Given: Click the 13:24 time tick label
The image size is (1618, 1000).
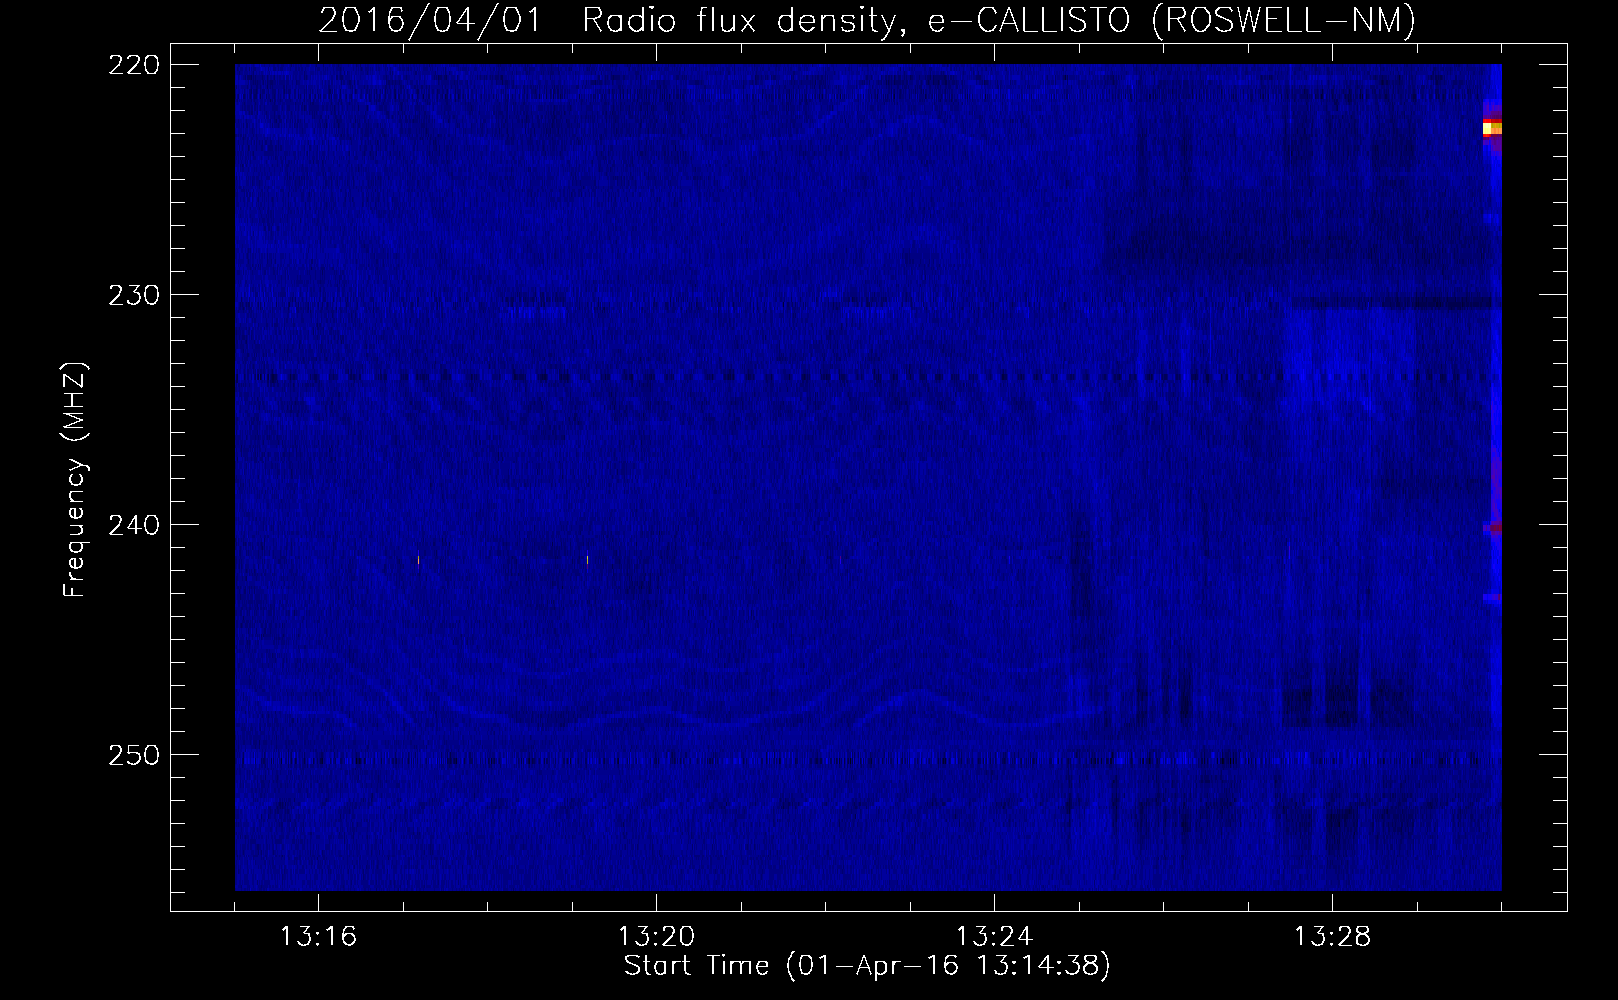Looking at the screenshot, I should [x=995, y=937].
